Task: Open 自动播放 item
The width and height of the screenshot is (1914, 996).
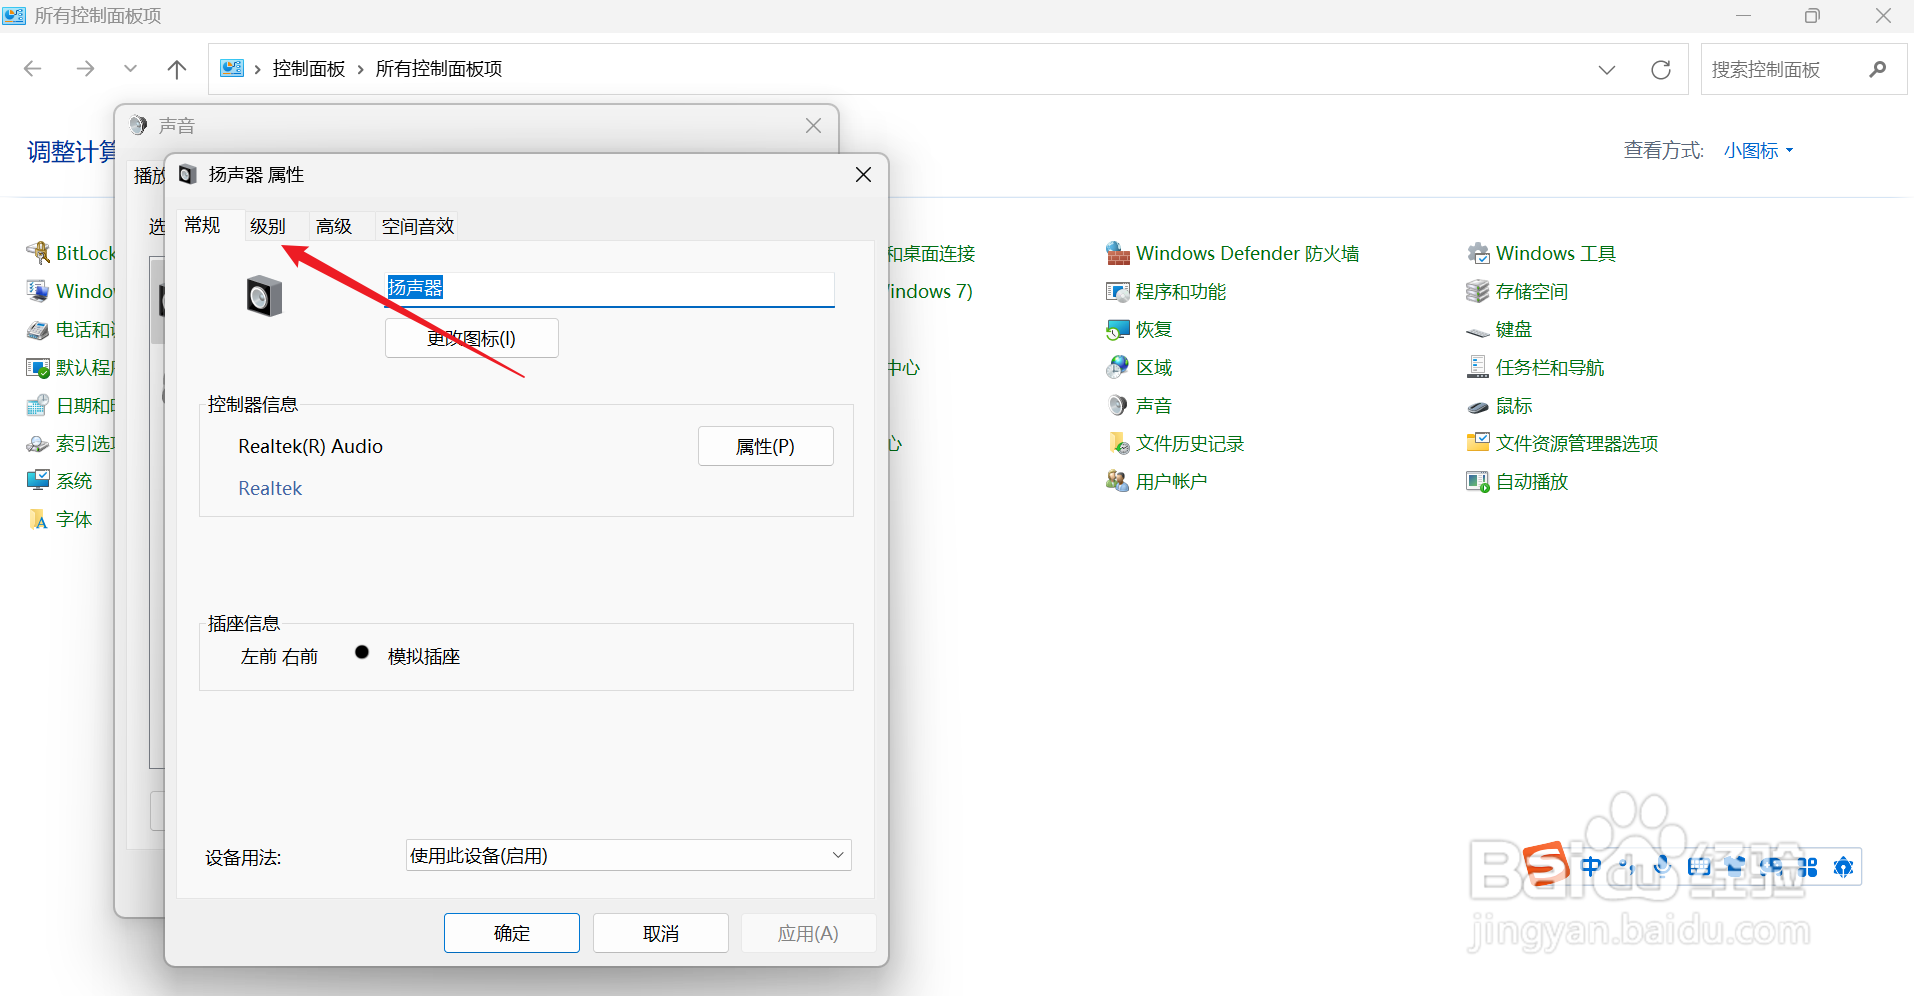Action: coord(1517,482)
